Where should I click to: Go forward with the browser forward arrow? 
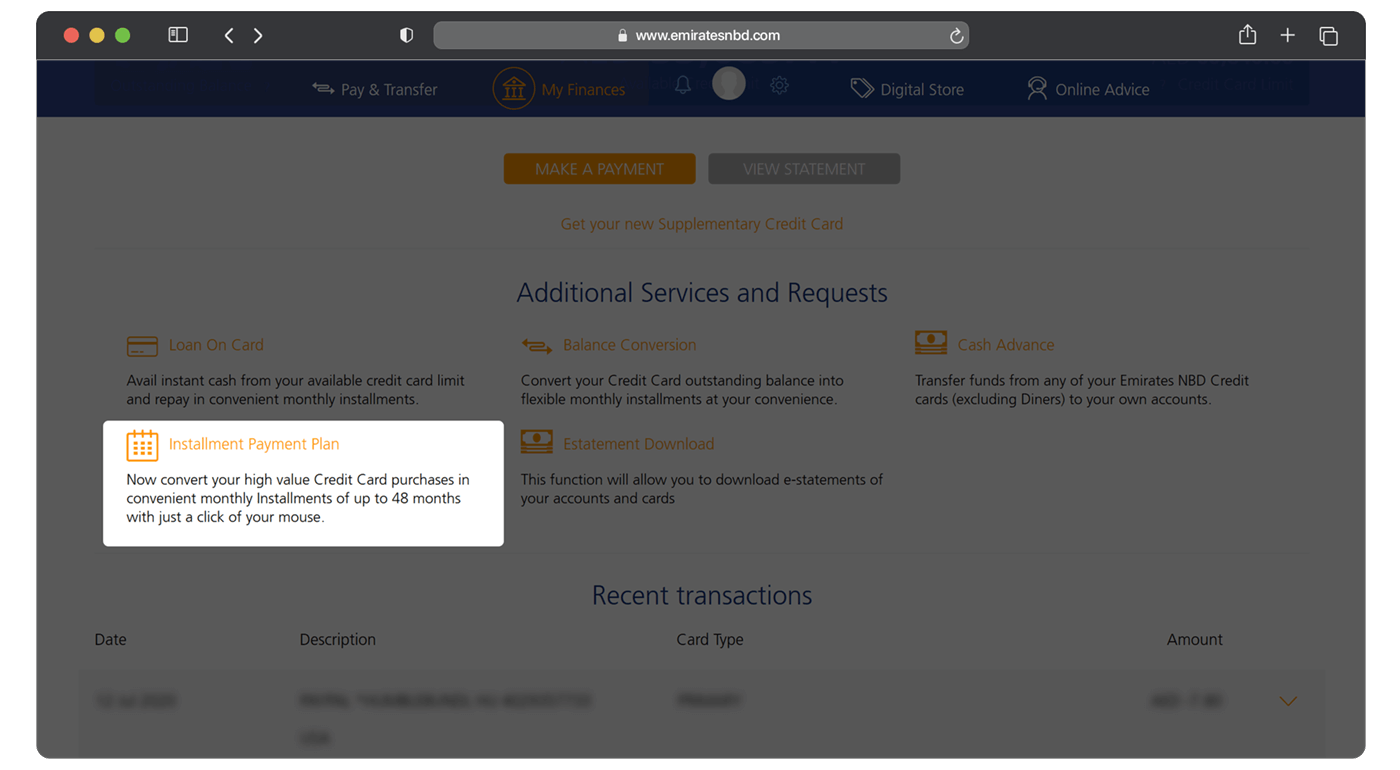click(x=258, y=35)
